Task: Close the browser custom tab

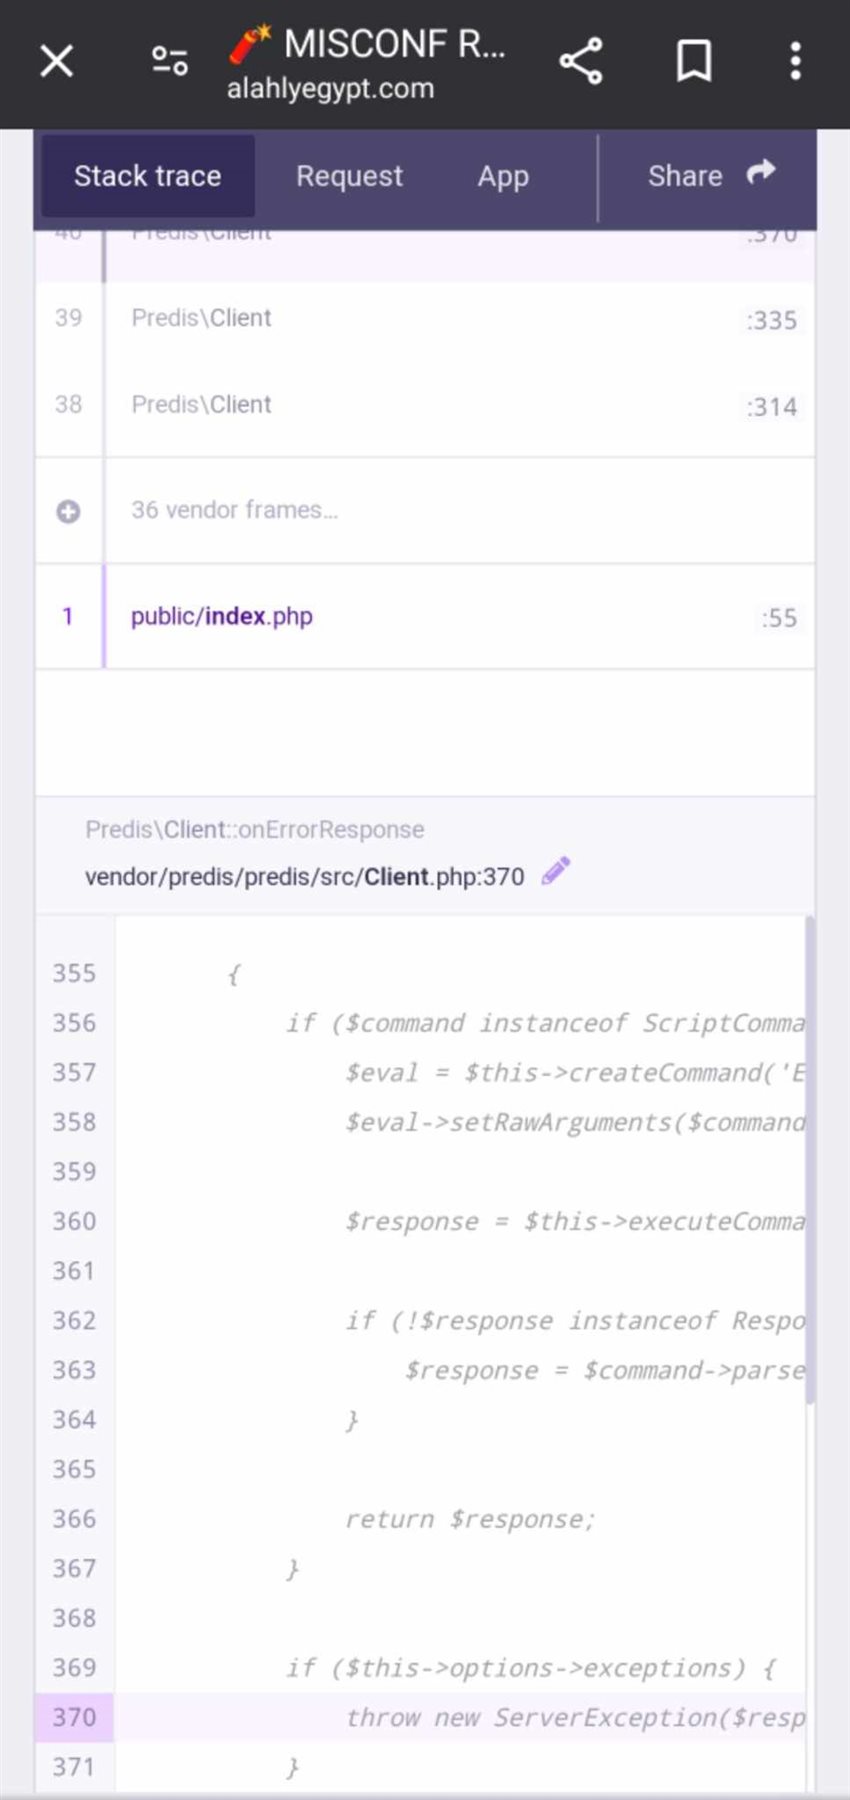Action: 57,62
